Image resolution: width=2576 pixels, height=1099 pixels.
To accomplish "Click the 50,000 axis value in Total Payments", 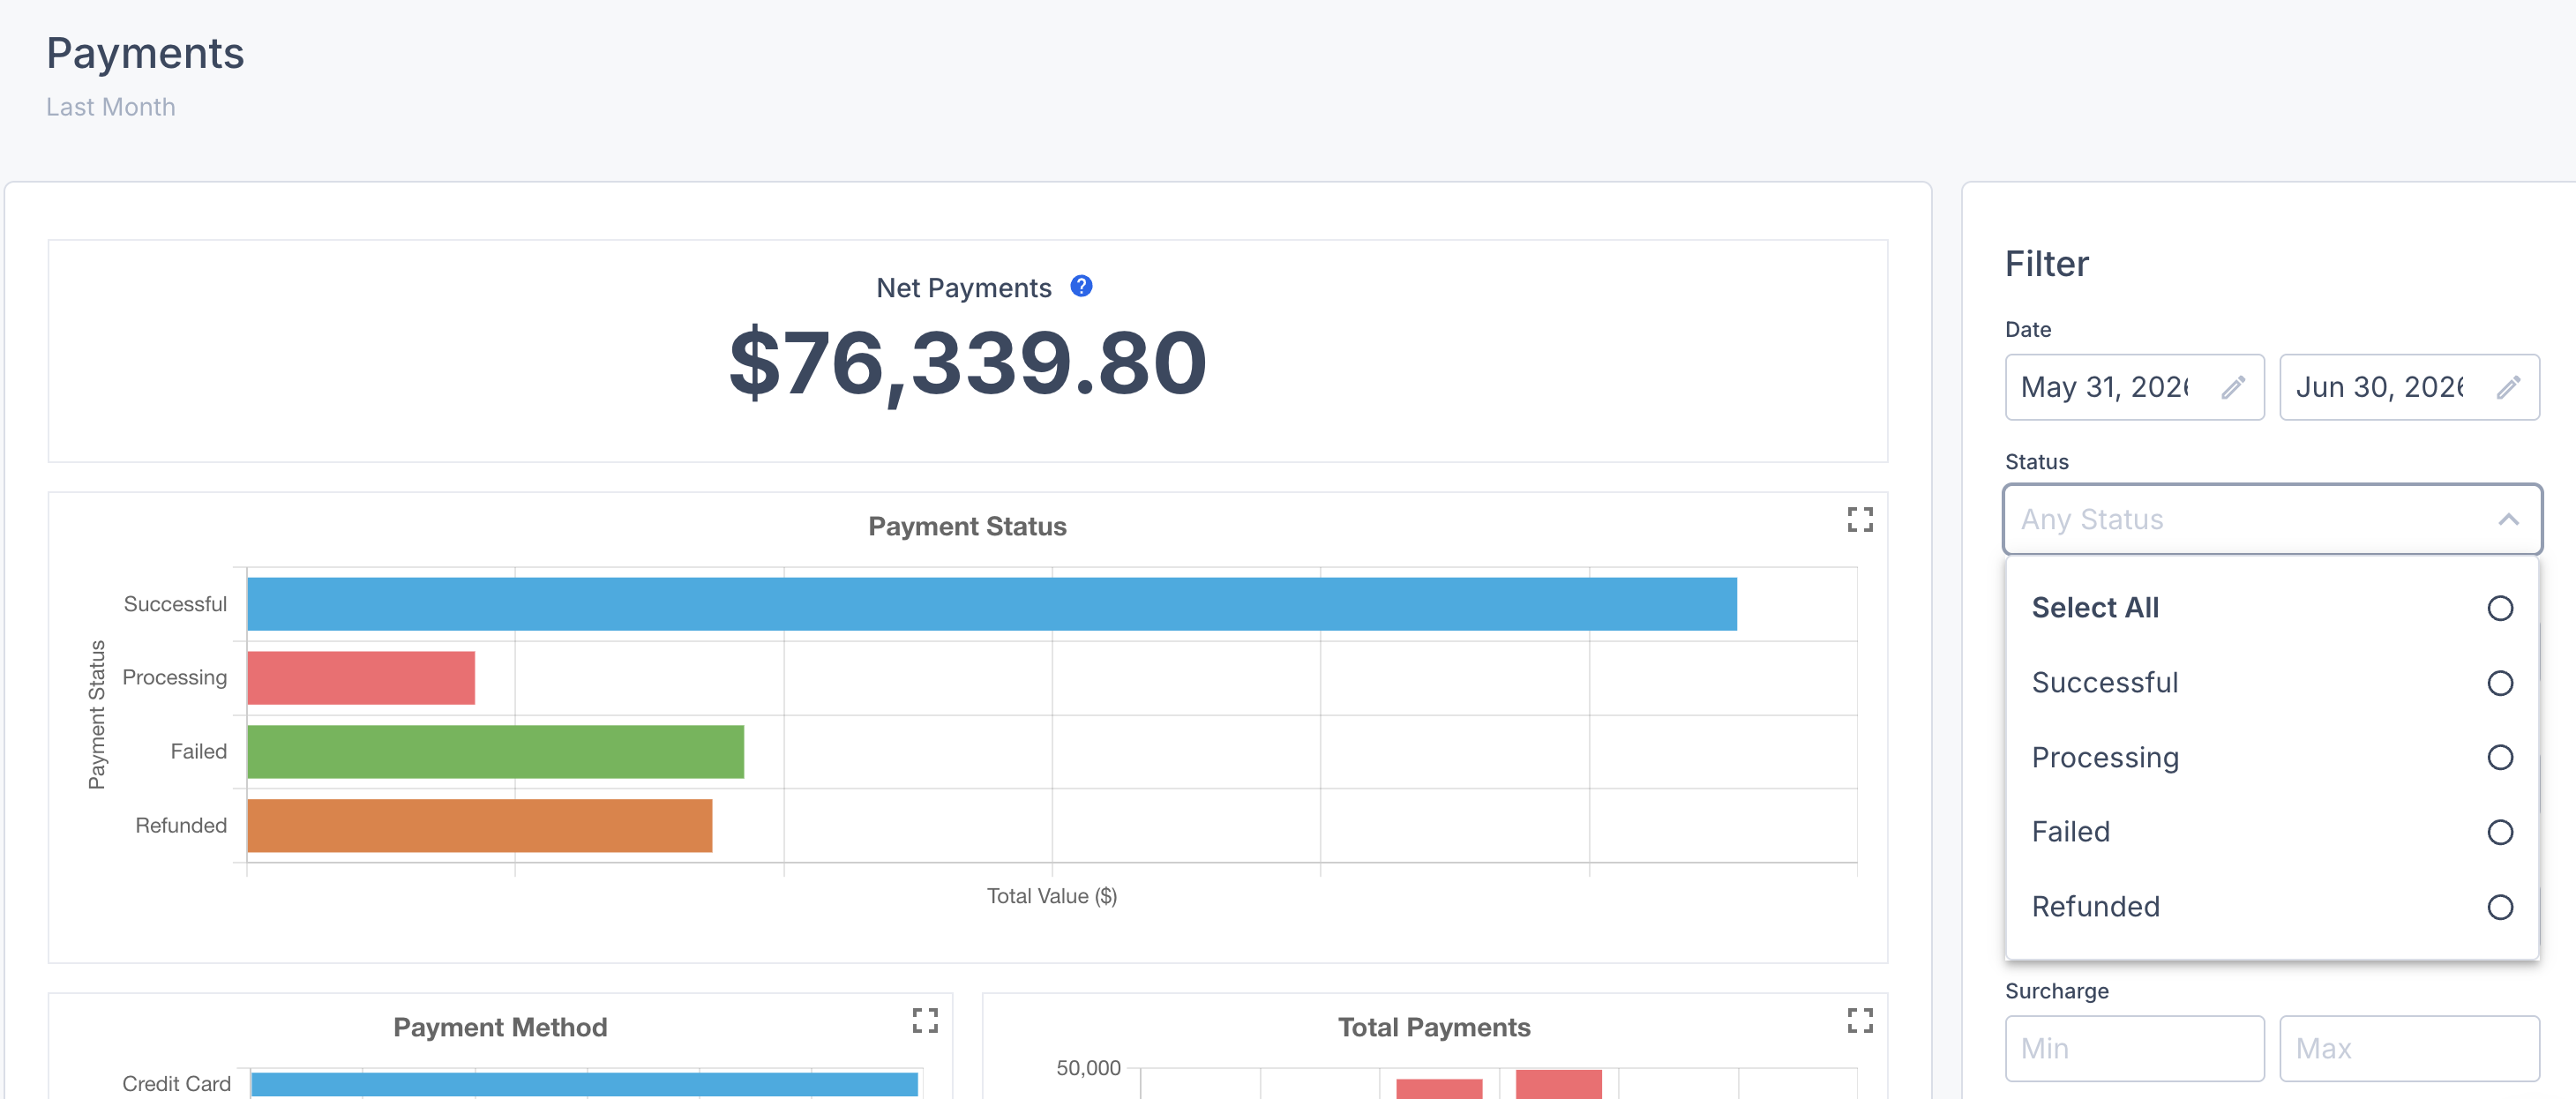I will point(1088,1068).
